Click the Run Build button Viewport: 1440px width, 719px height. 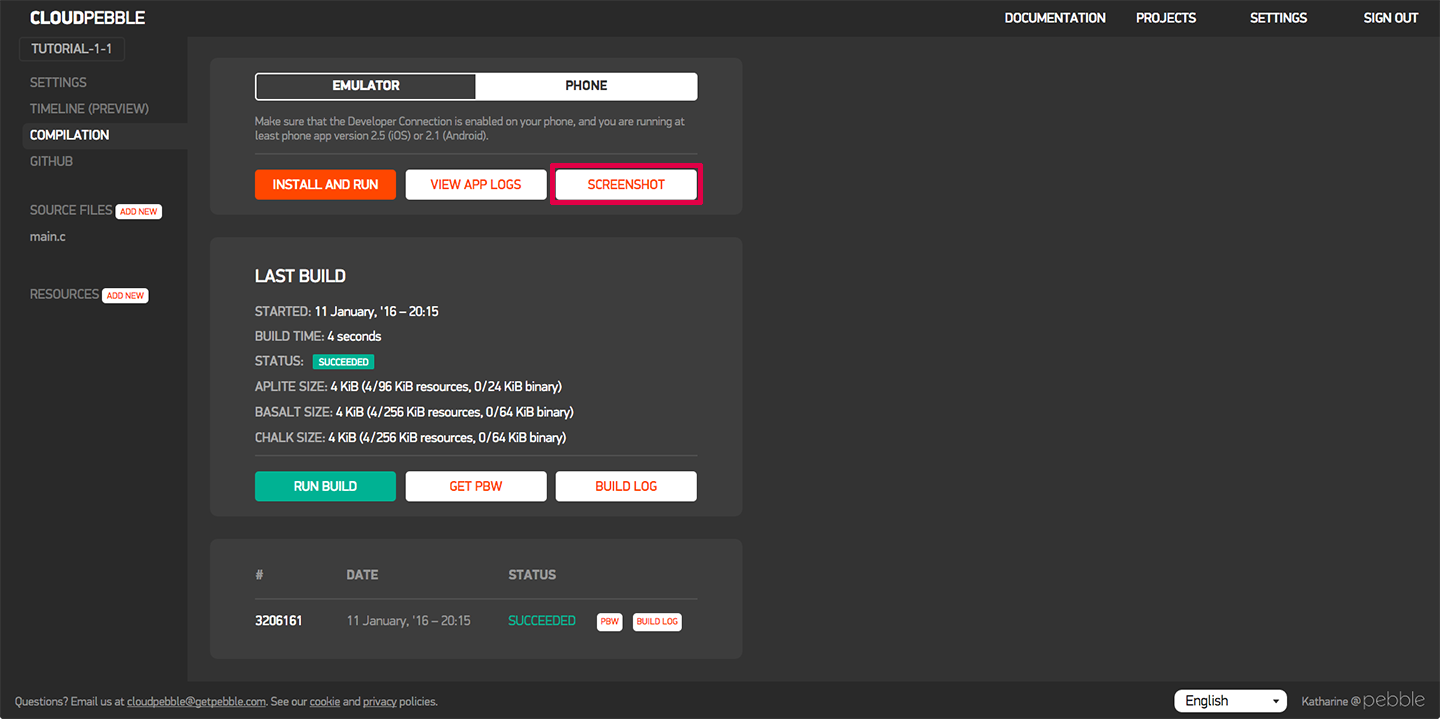(325, 487)
